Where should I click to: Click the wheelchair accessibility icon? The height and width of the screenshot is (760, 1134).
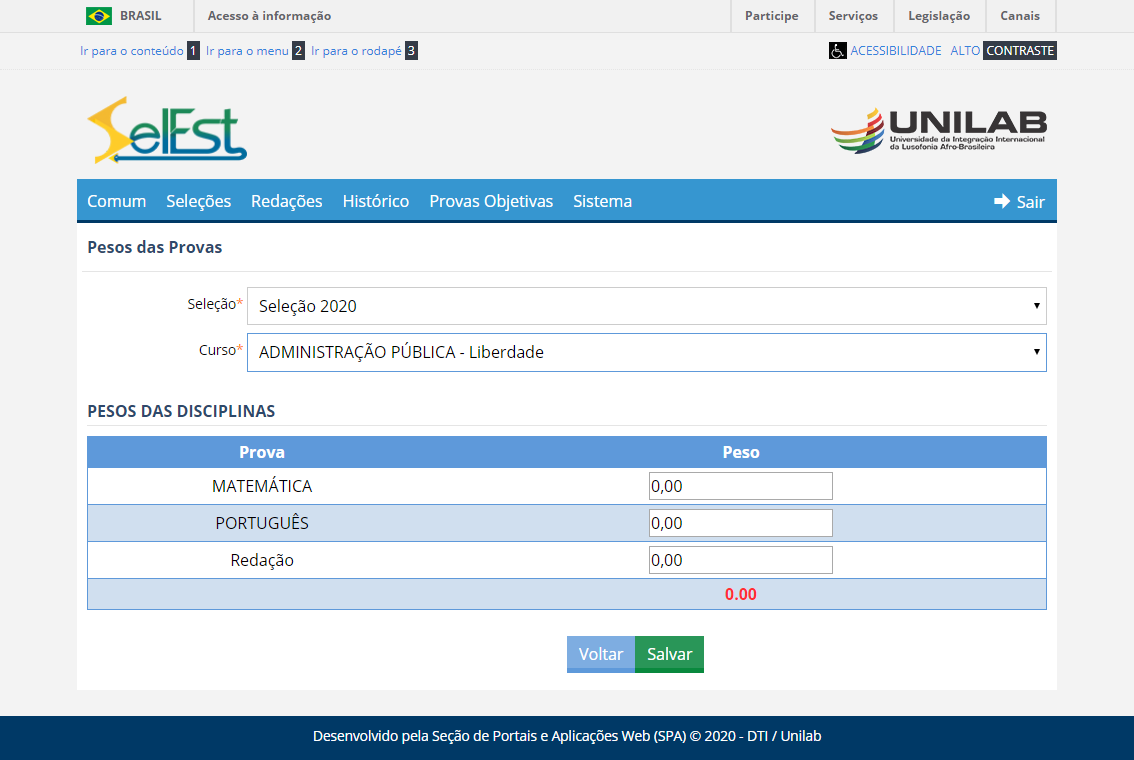[837, 51]
